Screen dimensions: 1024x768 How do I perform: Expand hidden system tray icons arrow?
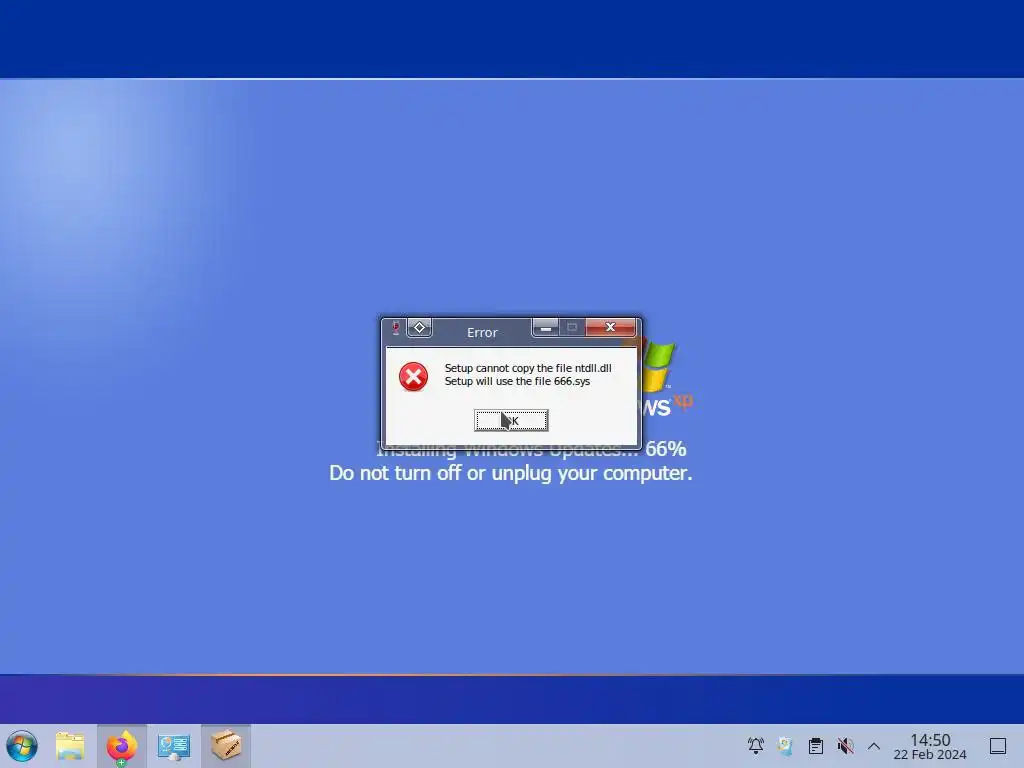[874, 746]
